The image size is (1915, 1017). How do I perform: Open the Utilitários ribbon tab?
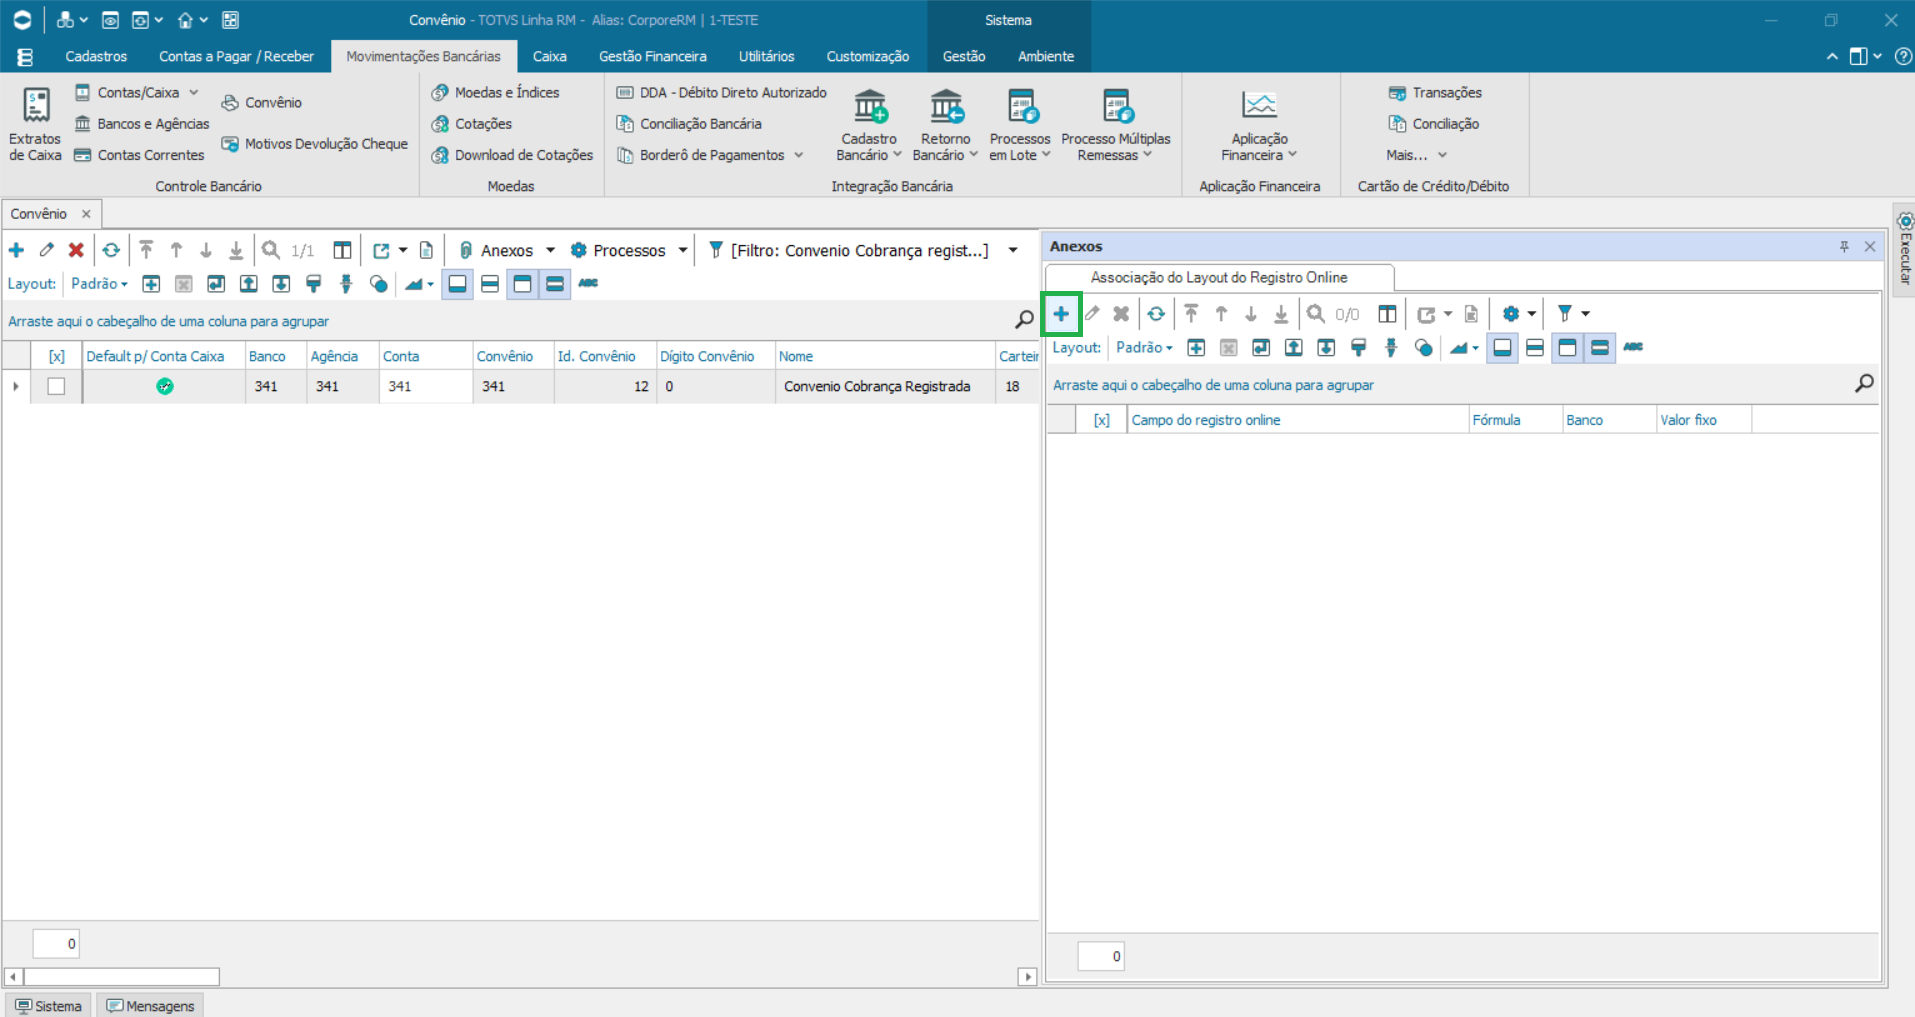766,57
